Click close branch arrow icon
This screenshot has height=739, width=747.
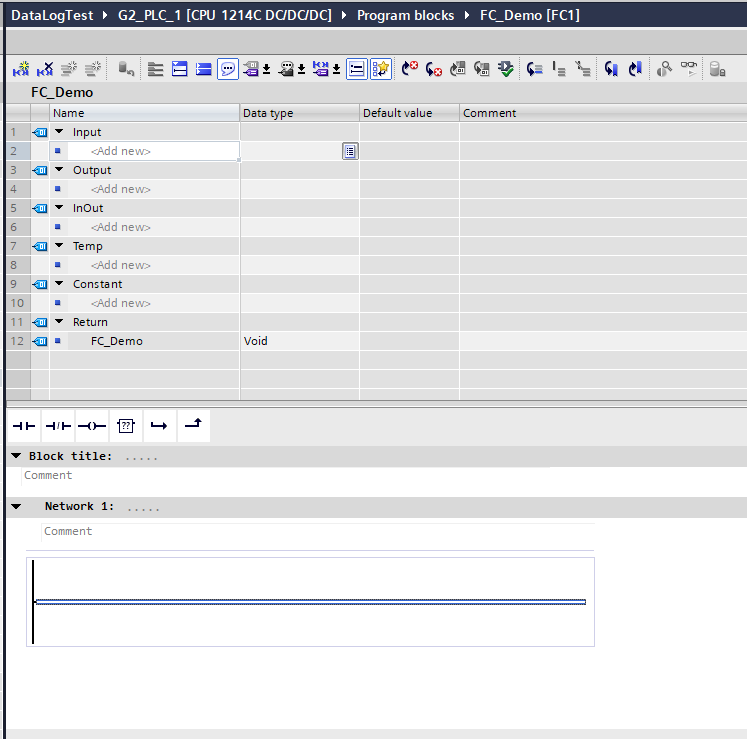tap(193, 426)
